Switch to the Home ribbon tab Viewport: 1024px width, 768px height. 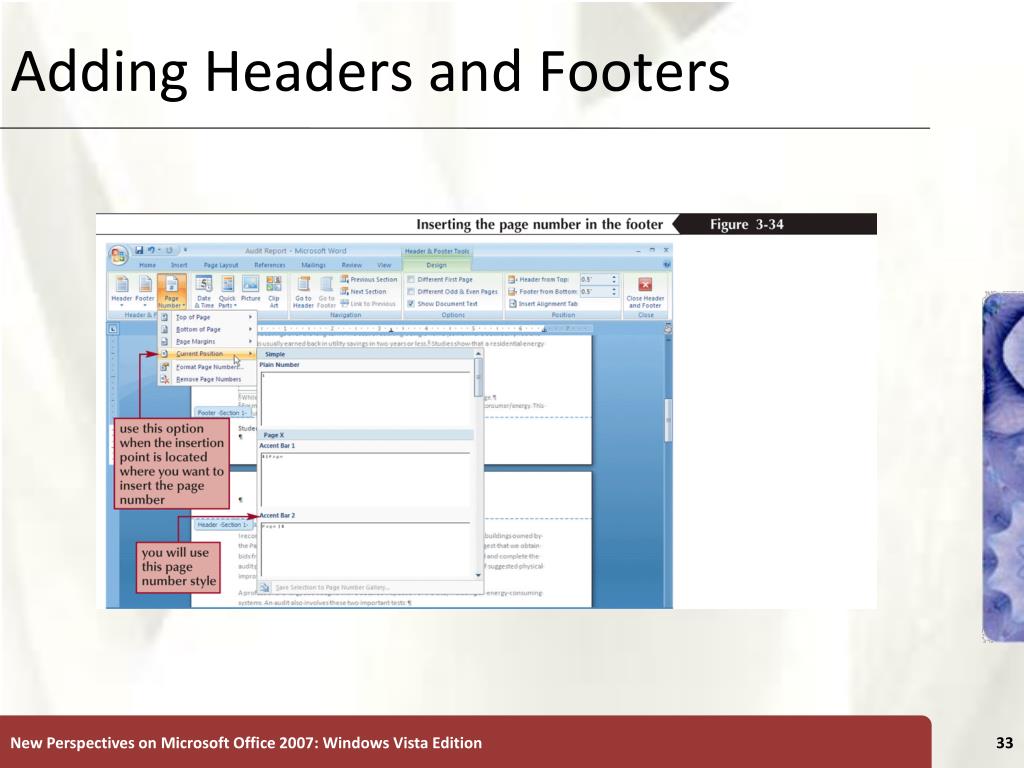148,265
